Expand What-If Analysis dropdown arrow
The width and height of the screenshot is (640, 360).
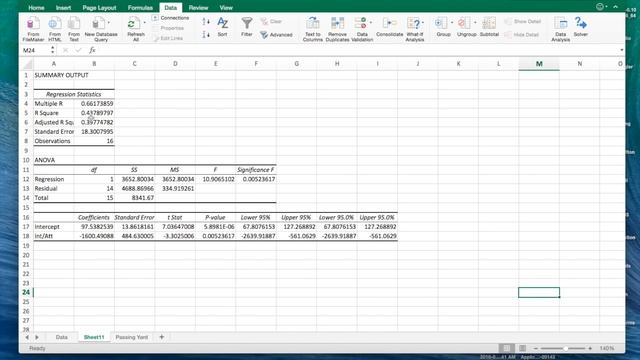423,23
